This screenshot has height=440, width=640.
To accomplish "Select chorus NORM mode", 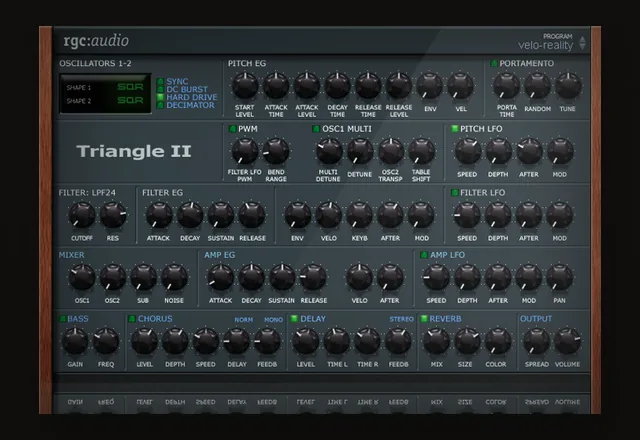I will pyautogui.click(x=244, y=320).
